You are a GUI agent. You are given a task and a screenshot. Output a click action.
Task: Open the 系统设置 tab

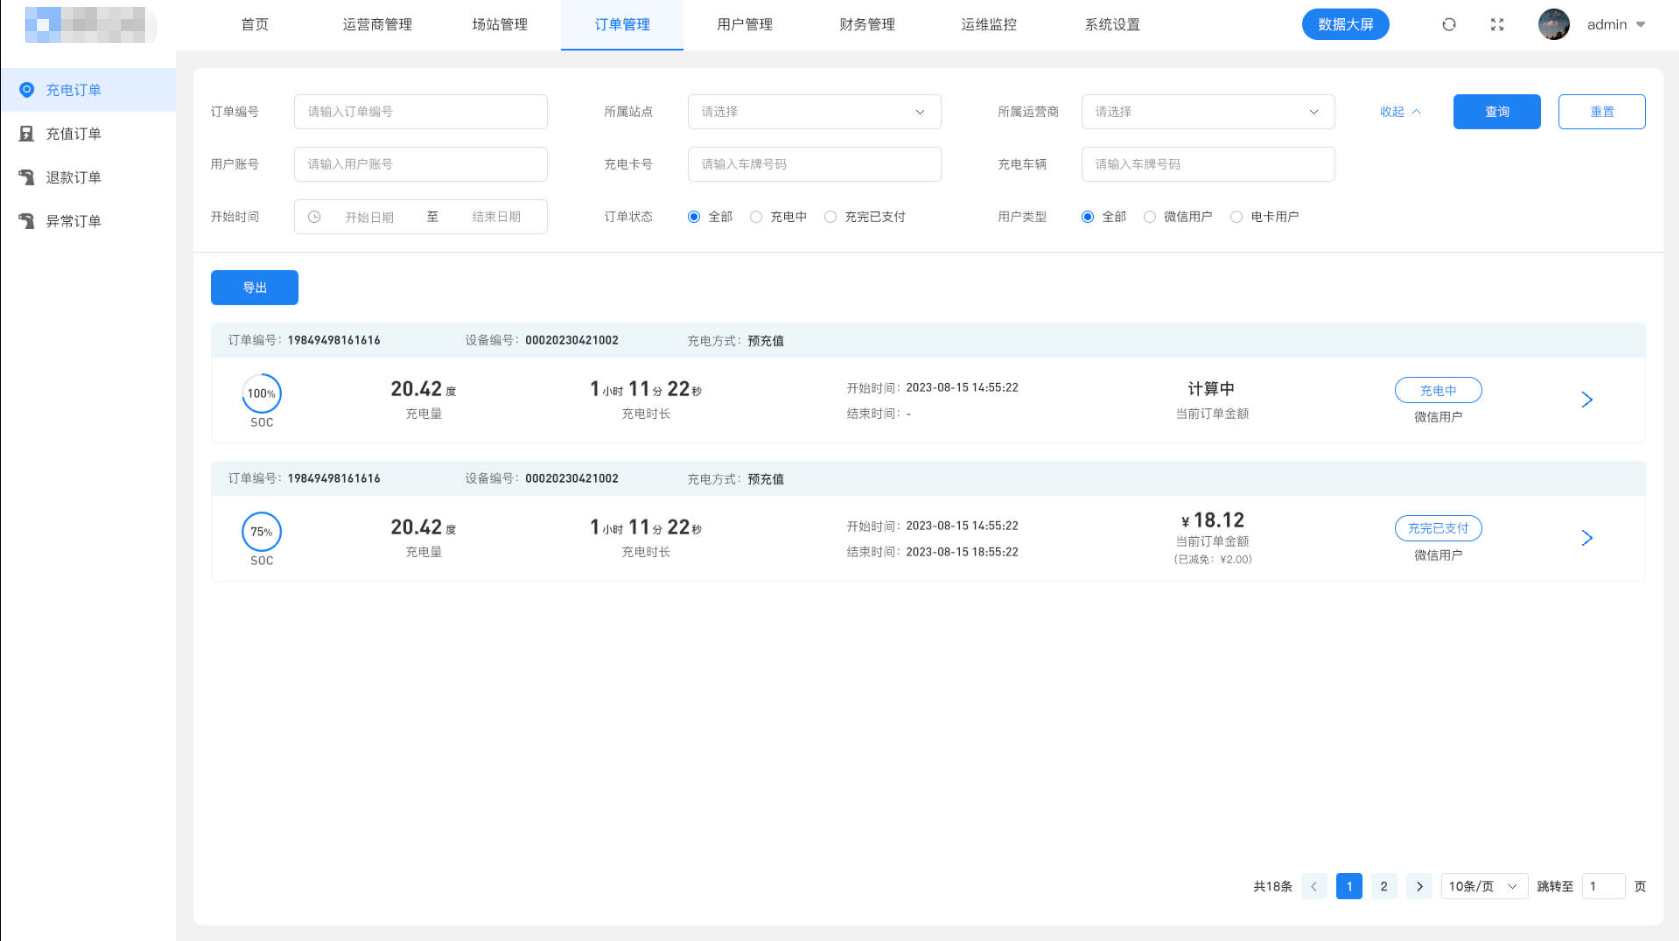pyautogui.click(x=1112, y=24)
